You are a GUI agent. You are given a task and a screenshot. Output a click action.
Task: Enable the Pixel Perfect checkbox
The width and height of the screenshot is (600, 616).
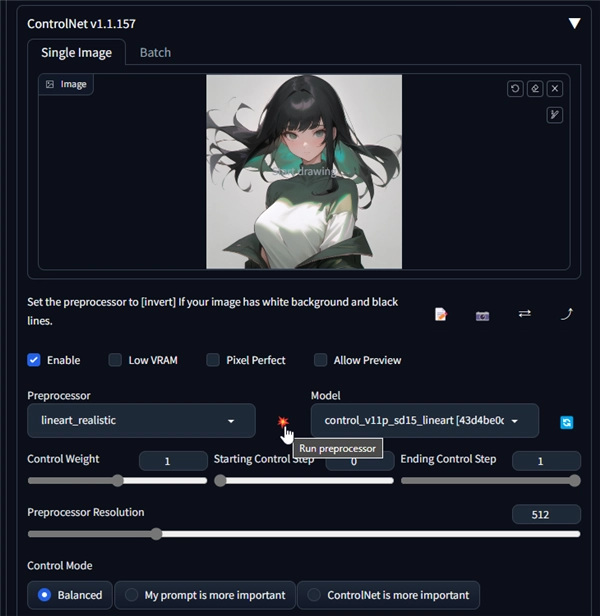(x=213, y=360)
